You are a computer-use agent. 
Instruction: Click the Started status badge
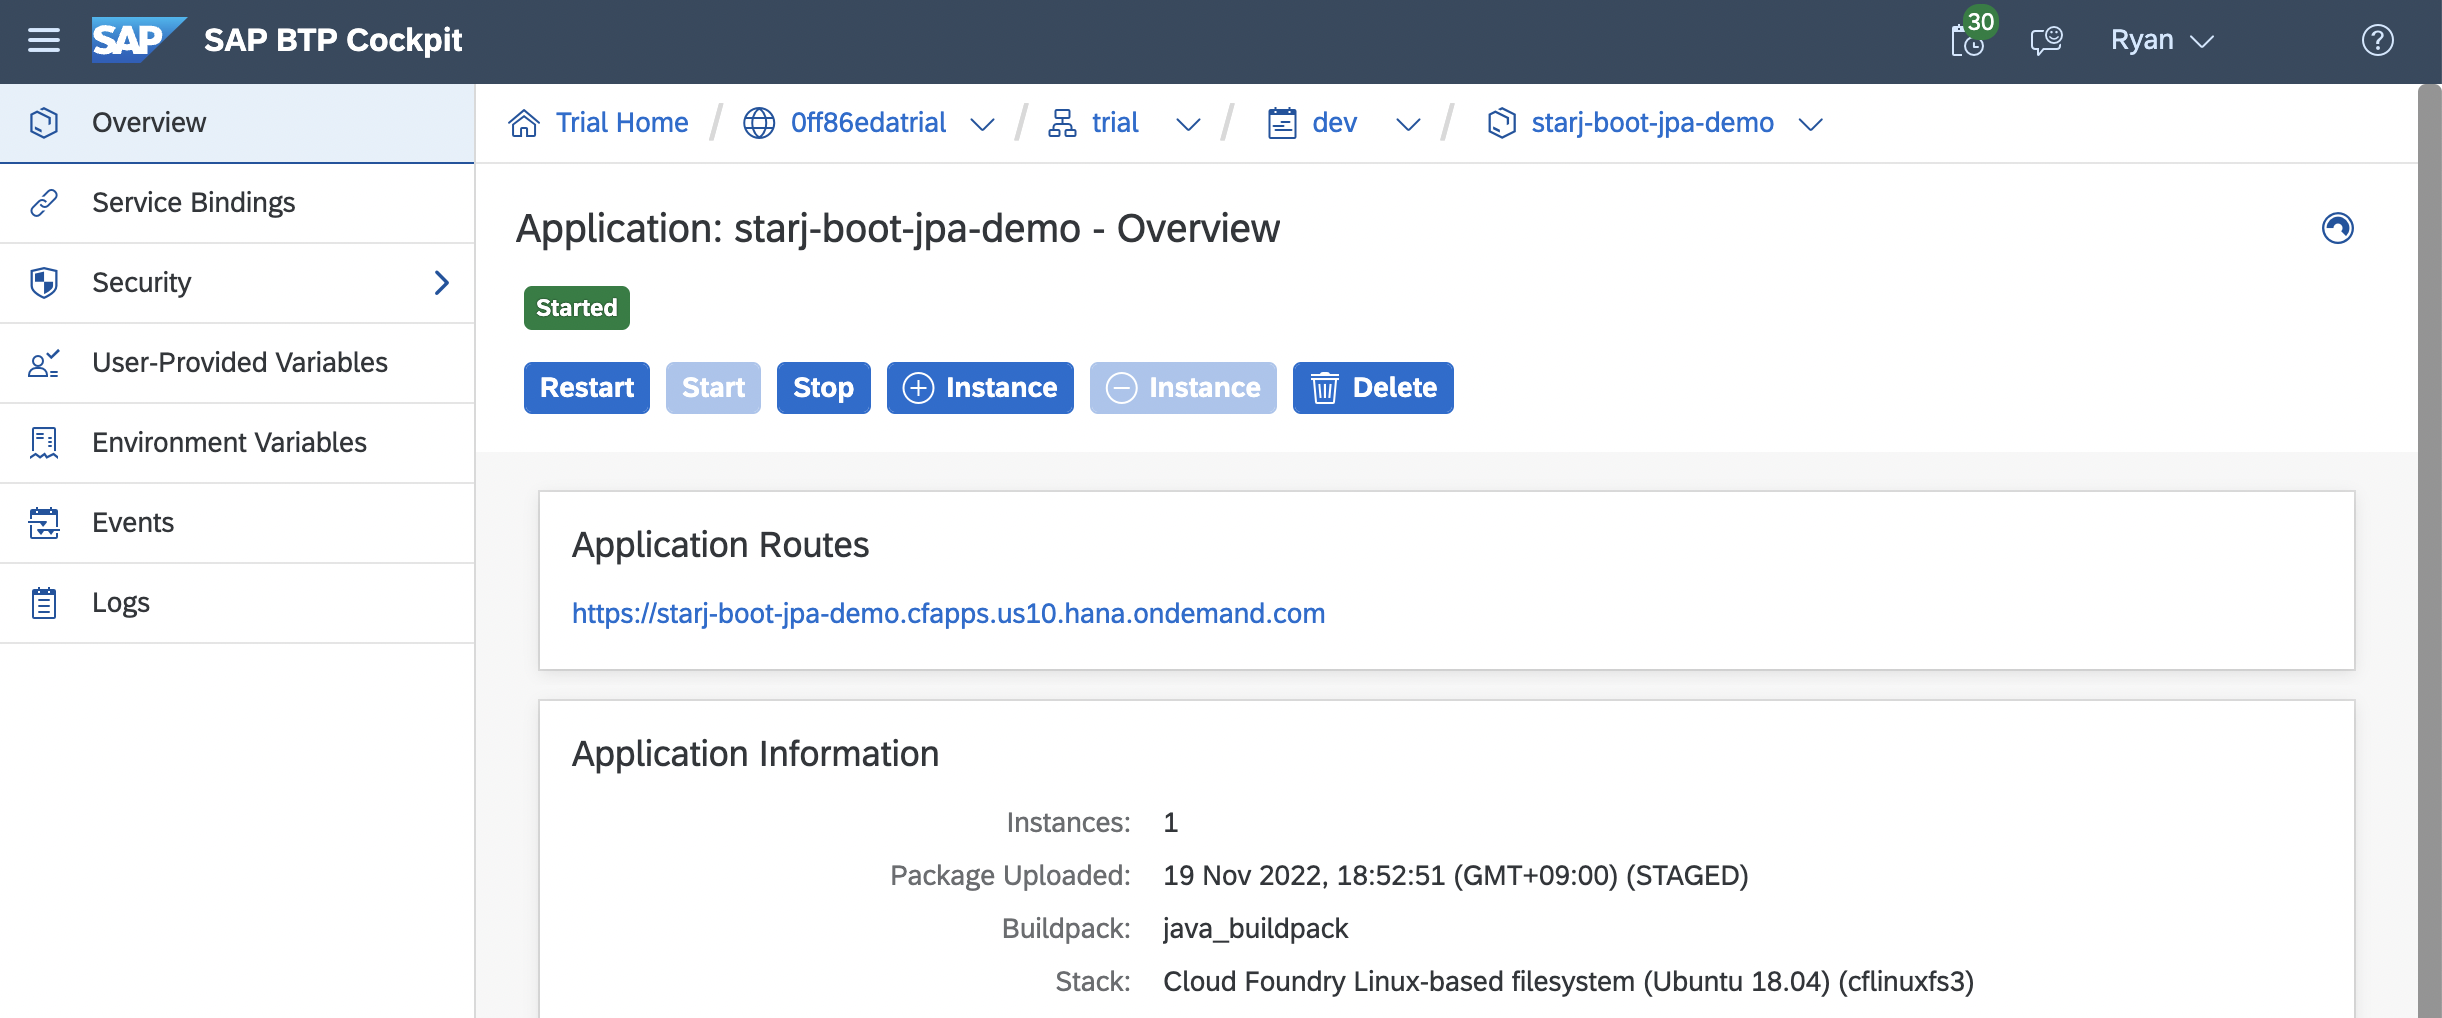[x=577, y=308]
